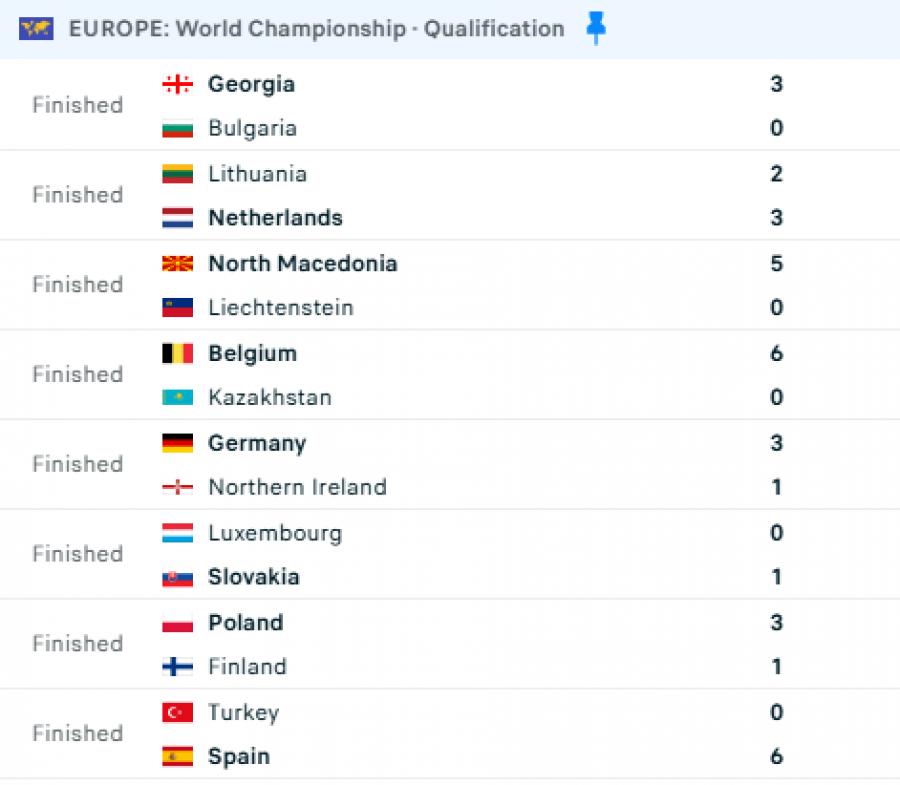The image size is (900, 785).
Task: Unpin the World Championship Qualification league
Action: (596, 28)
